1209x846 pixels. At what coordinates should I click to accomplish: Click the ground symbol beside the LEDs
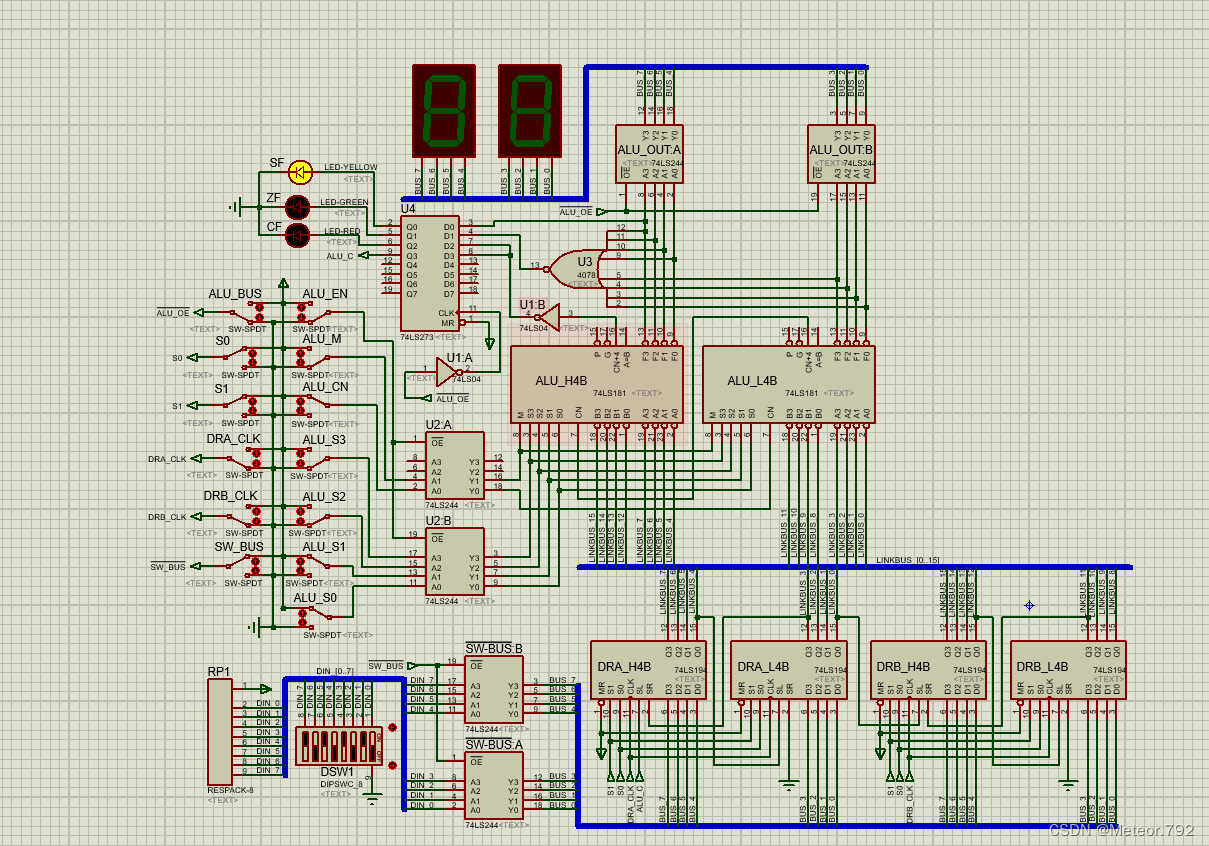pyautogui.click(x=236, y=207)
